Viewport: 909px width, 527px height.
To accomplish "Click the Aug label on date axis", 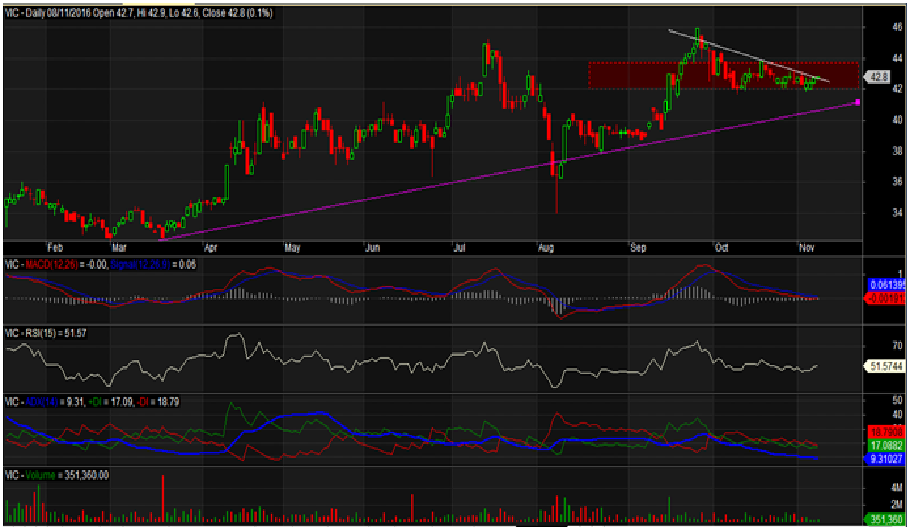I will point(545,246).
